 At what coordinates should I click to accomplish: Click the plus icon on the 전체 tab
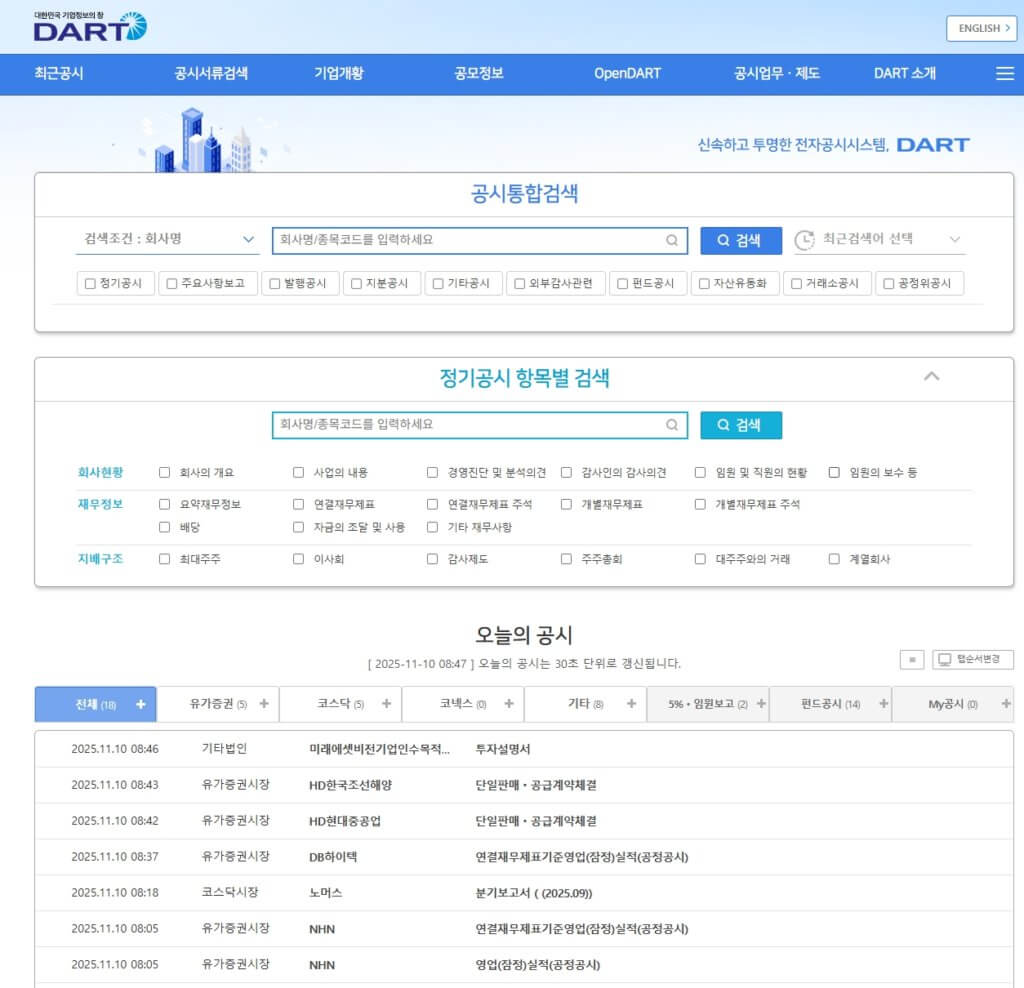tap(140, 704)
